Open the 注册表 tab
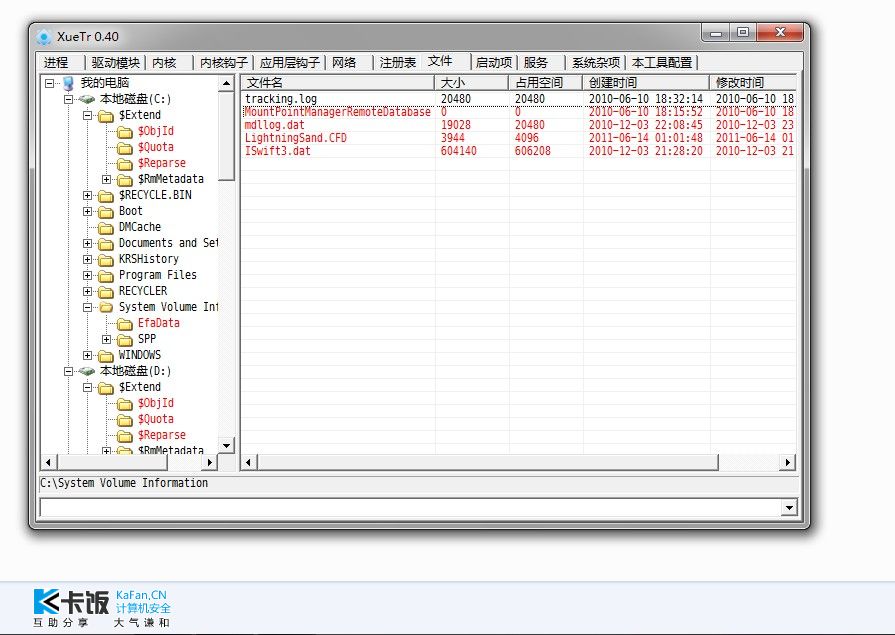895x635 pixels. (397, 63)
